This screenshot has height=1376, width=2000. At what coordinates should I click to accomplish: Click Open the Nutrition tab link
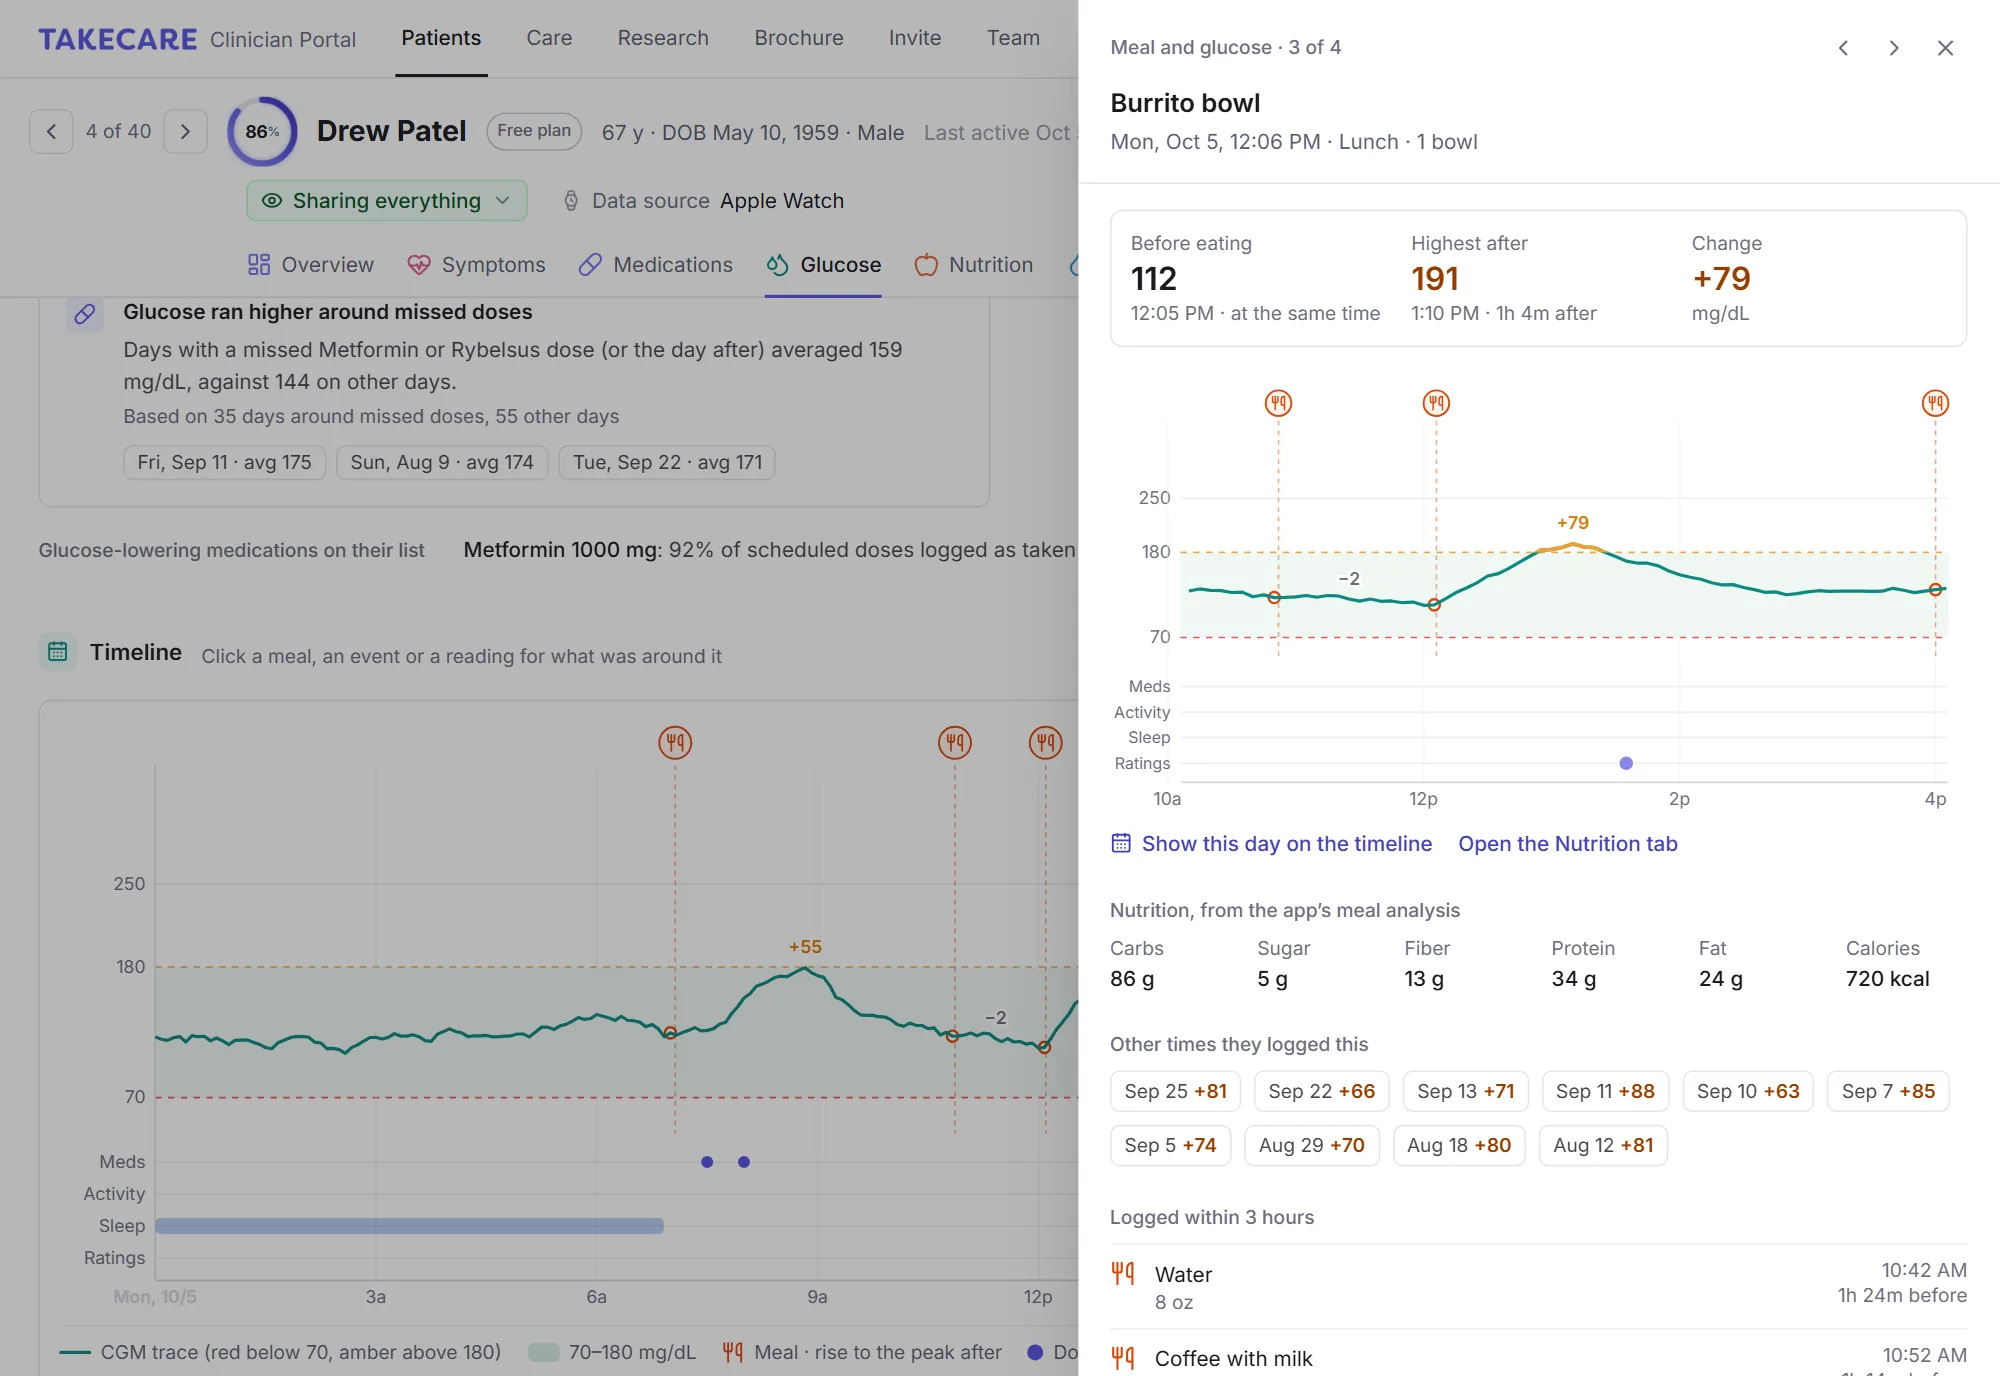pyautogui.click(x=1567, y=844)
